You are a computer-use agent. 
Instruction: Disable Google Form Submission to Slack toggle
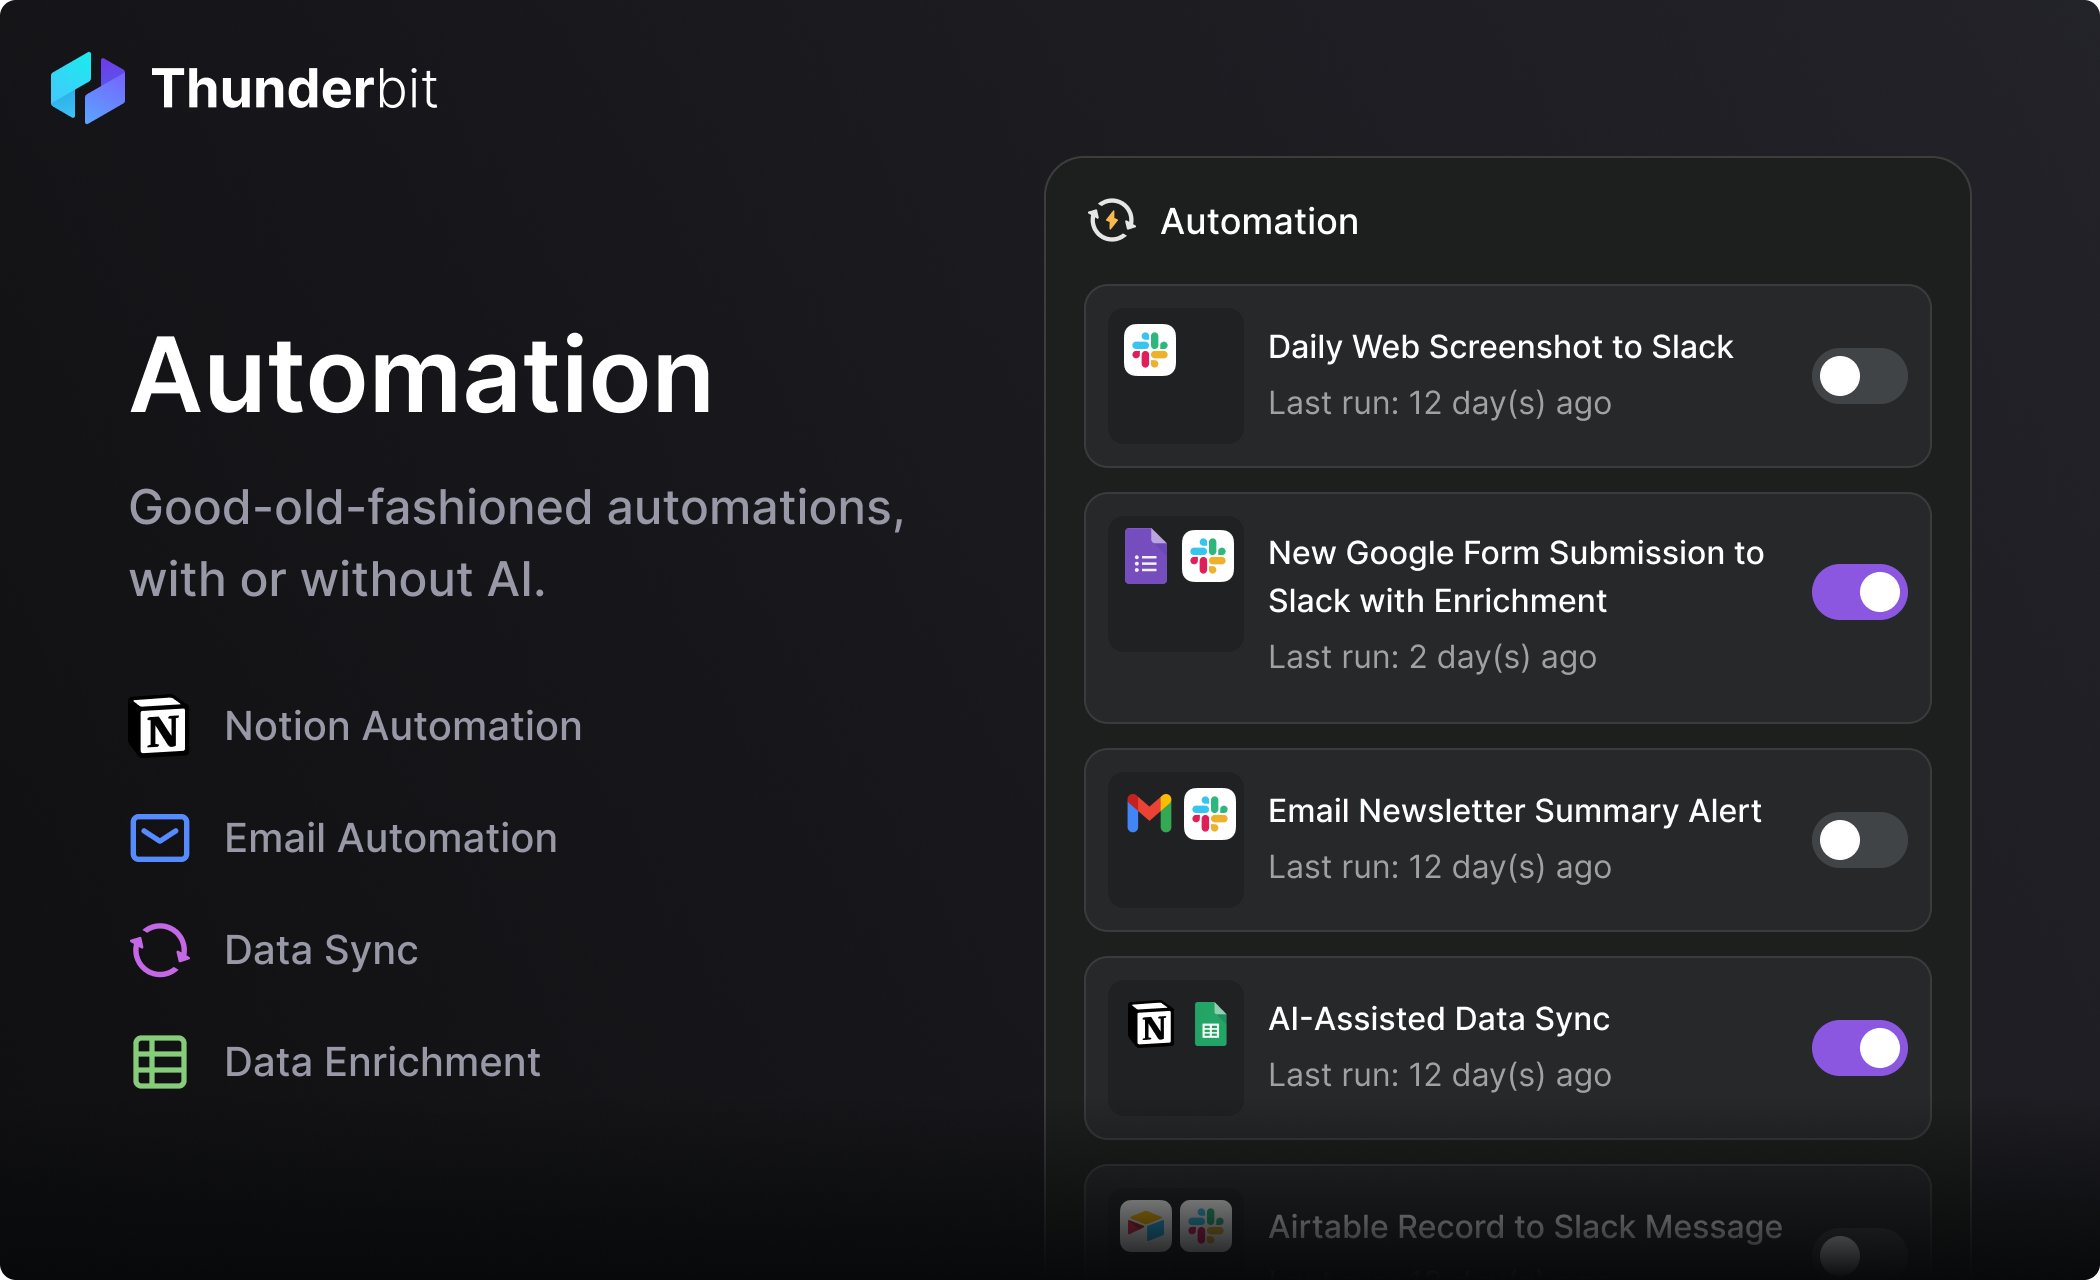click(x=1859, y=592)
